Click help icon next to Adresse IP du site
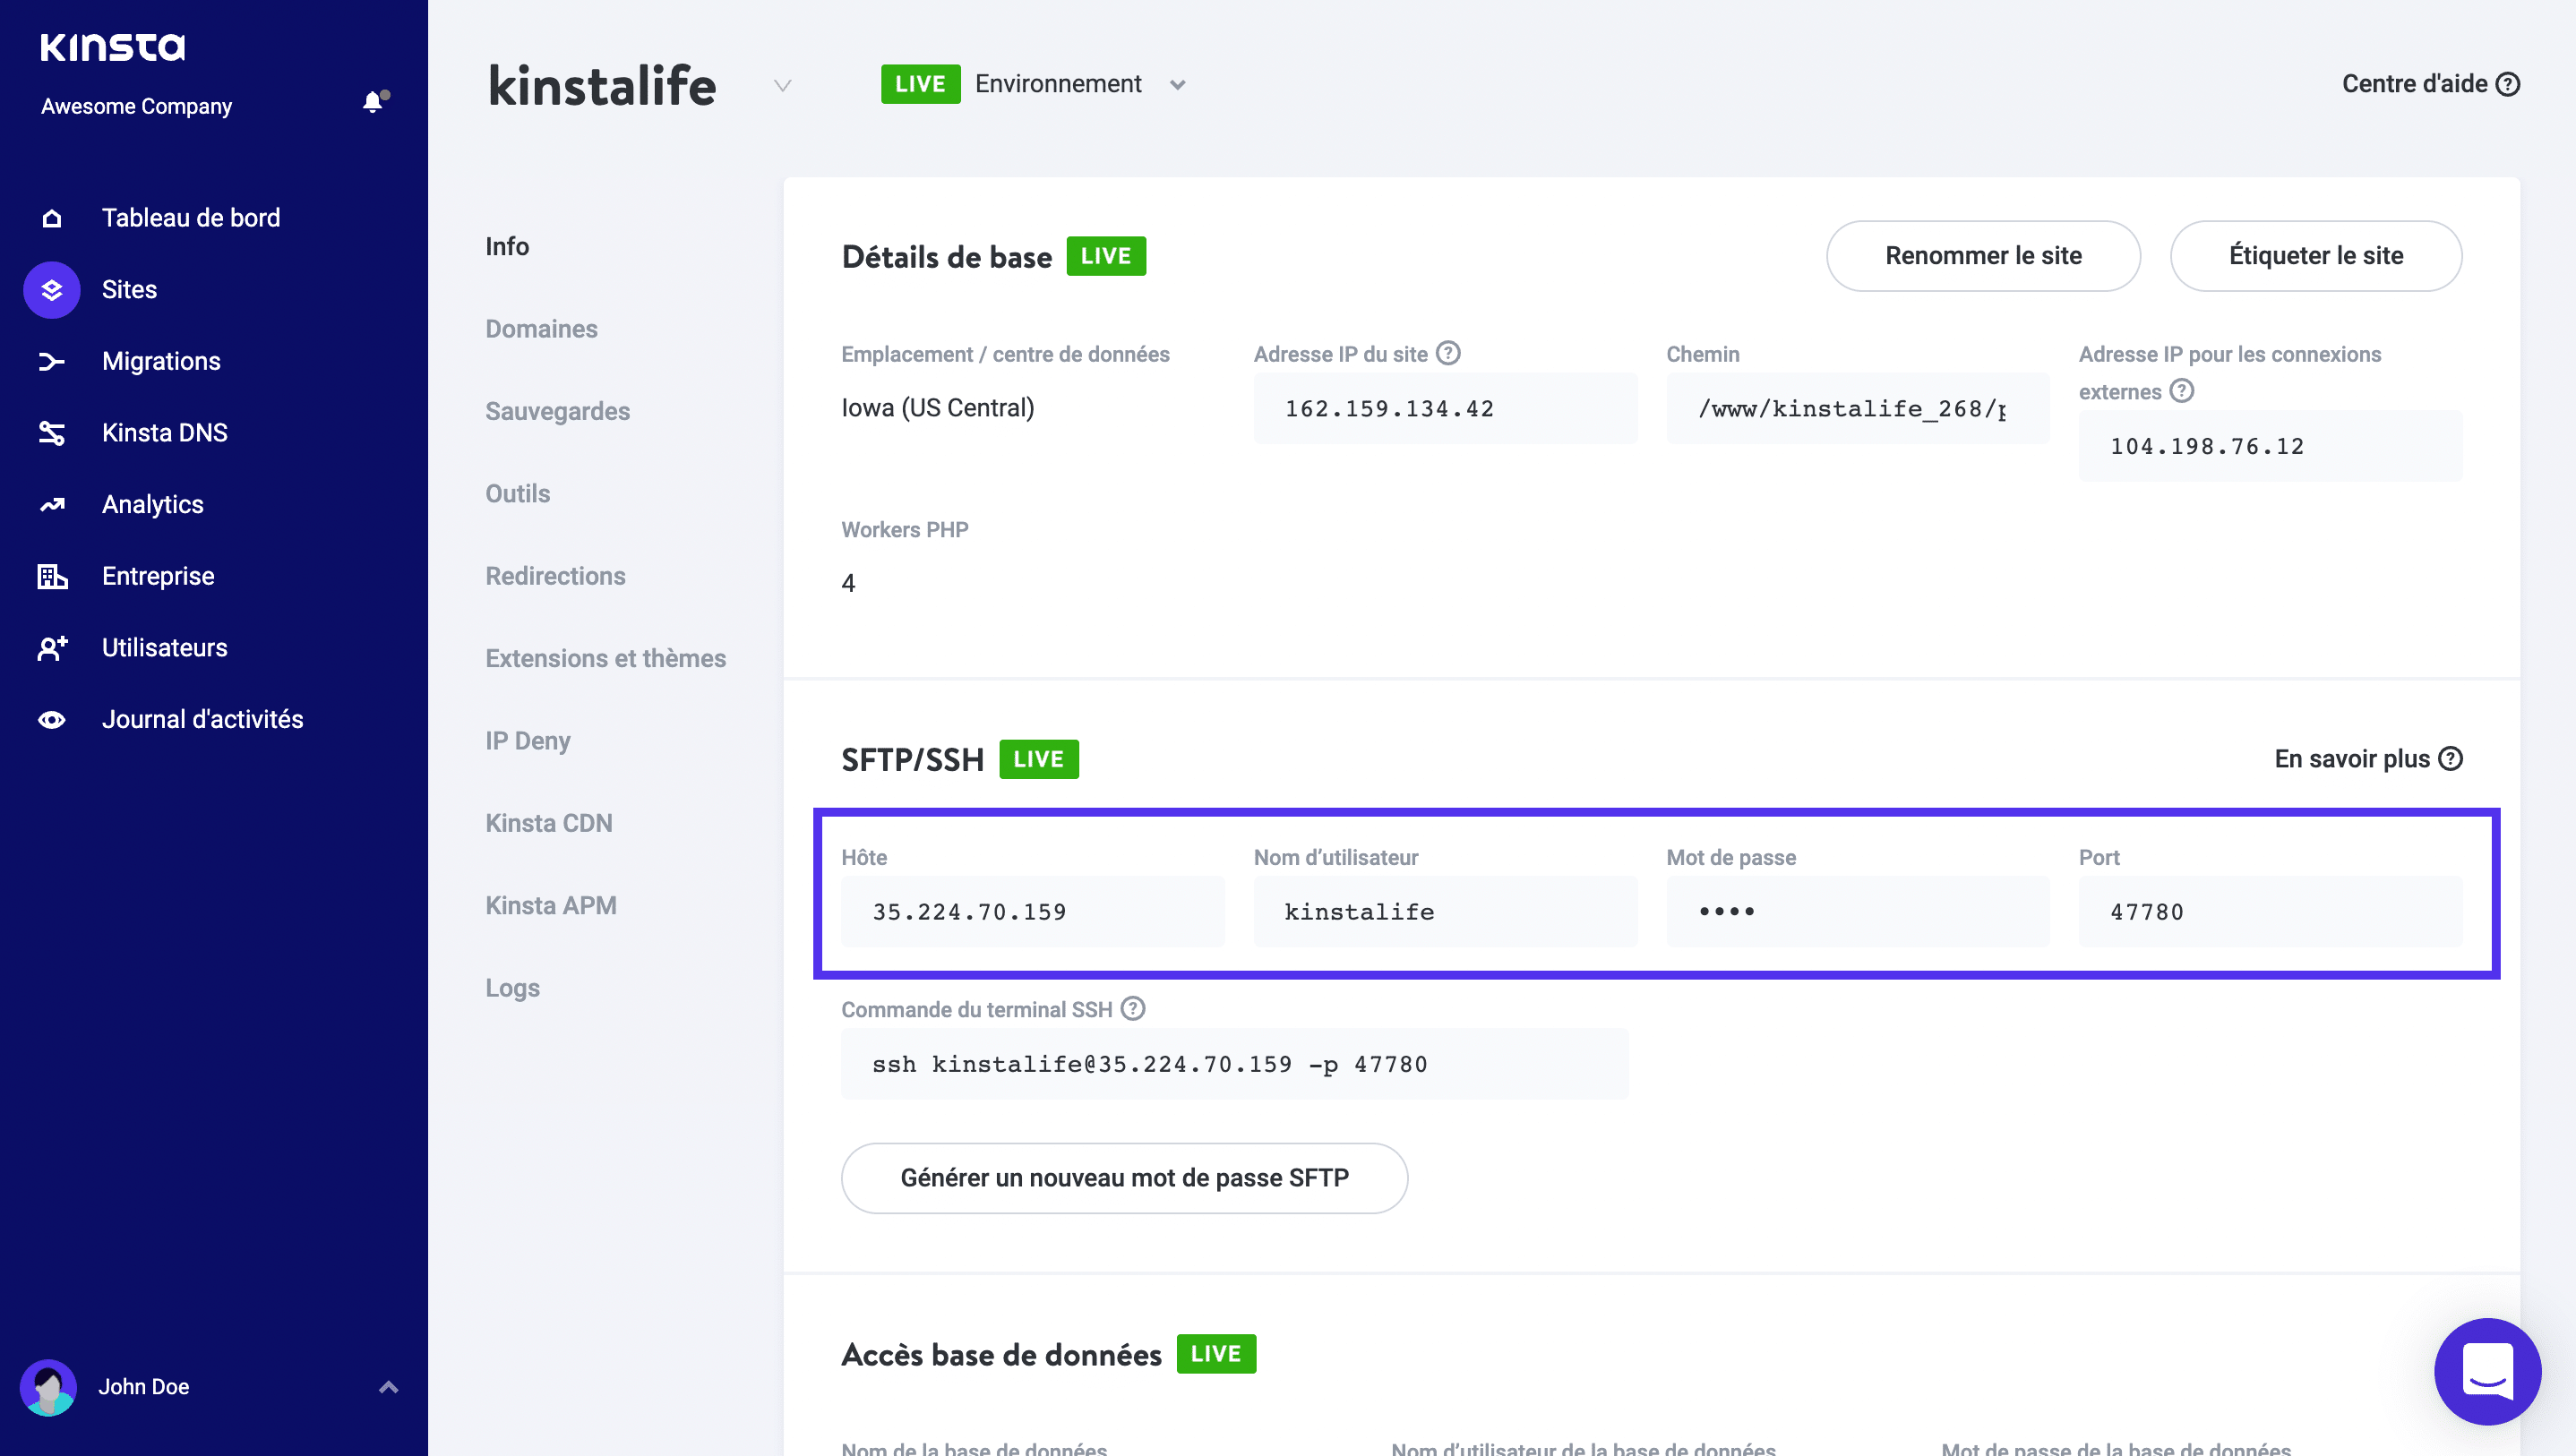Screen dimensions: 2576x1456 tap(1448, 353)
